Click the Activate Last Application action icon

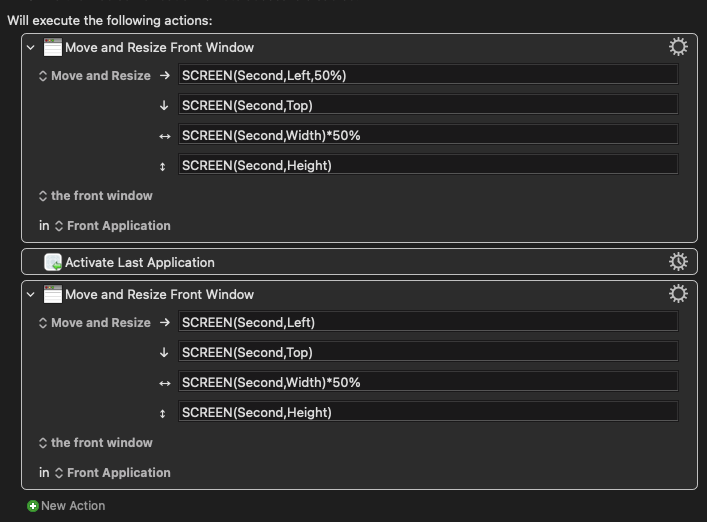pyautogui.click(x=53, y=262)
